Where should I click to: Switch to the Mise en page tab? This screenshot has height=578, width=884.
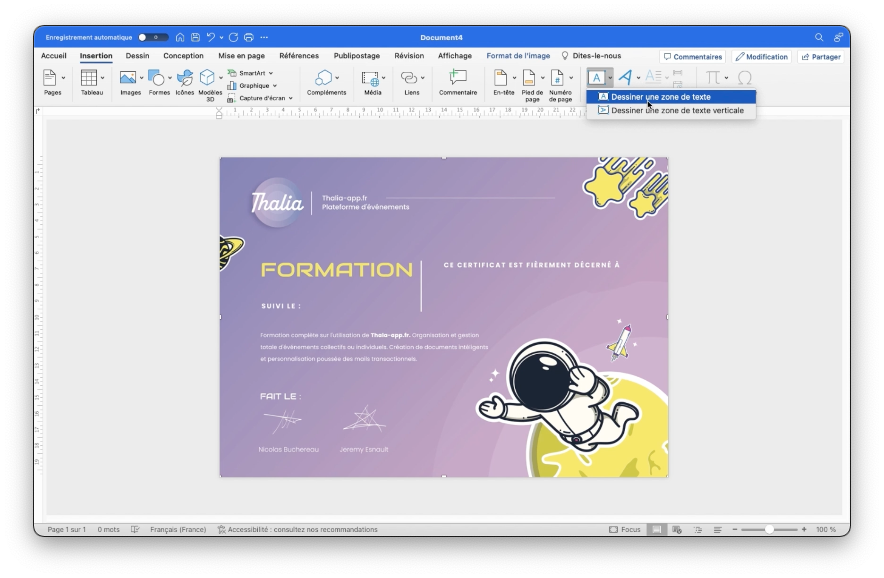point(241,56)
